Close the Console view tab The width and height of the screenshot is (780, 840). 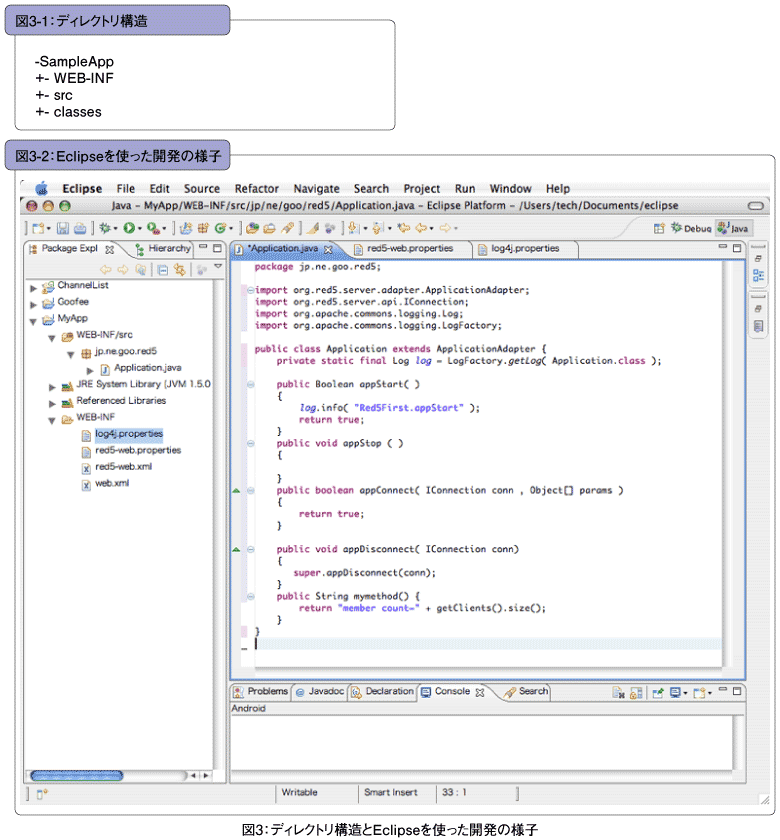click(x=480, y=693)
